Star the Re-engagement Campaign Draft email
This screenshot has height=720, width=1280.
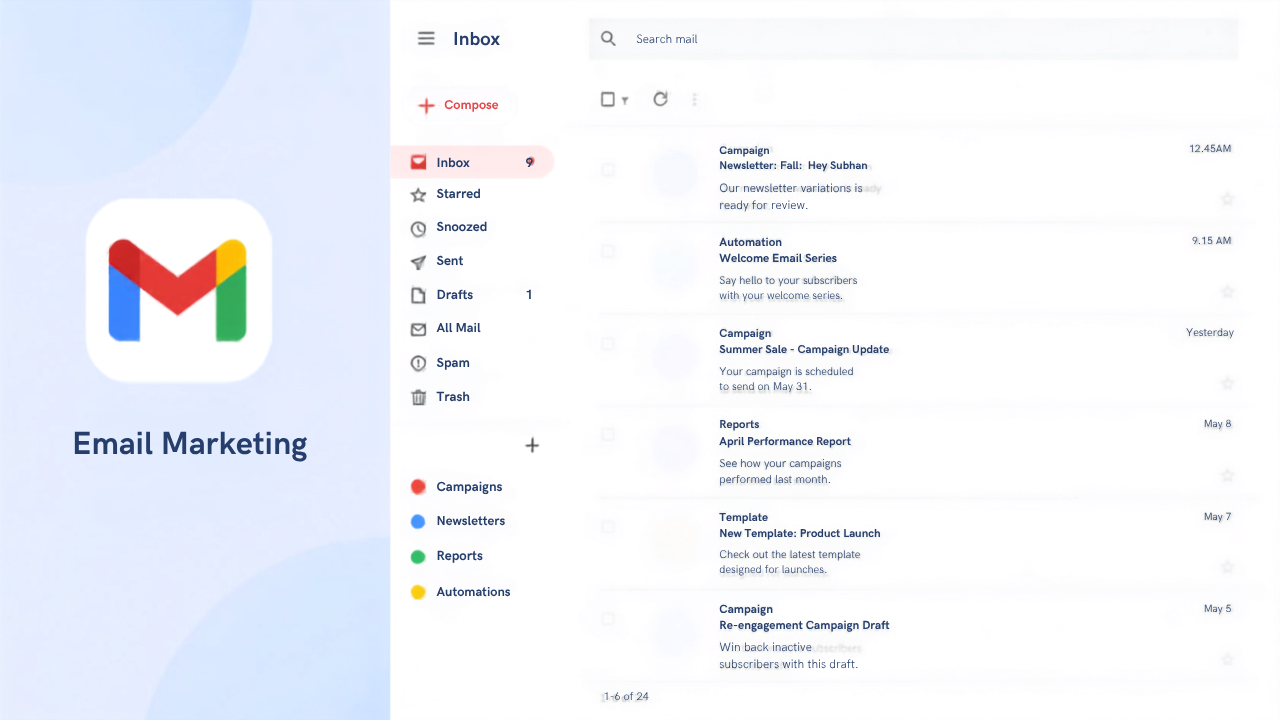pos(1227,660)
